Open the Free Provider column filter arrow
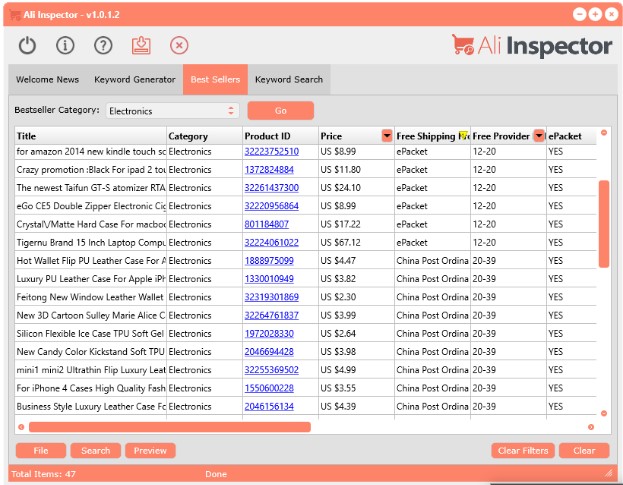Screen dimensions: 623x485 pyautogui.click(x=539, y=136)
